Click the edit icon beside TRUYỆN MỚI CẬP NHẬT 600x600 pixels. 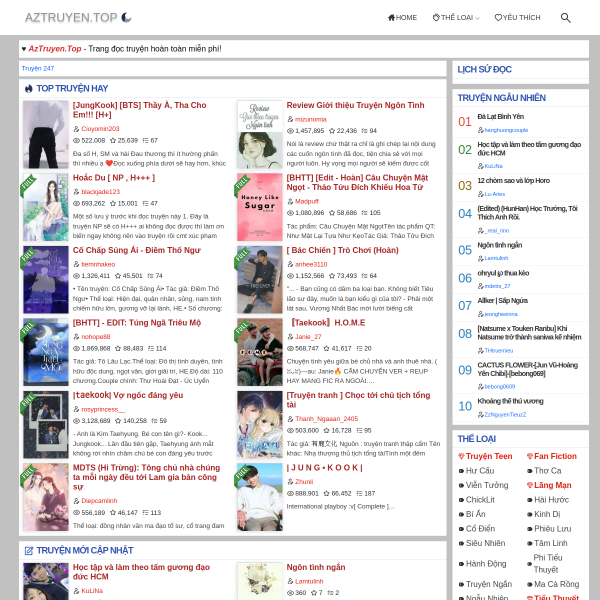click(29, 551)
